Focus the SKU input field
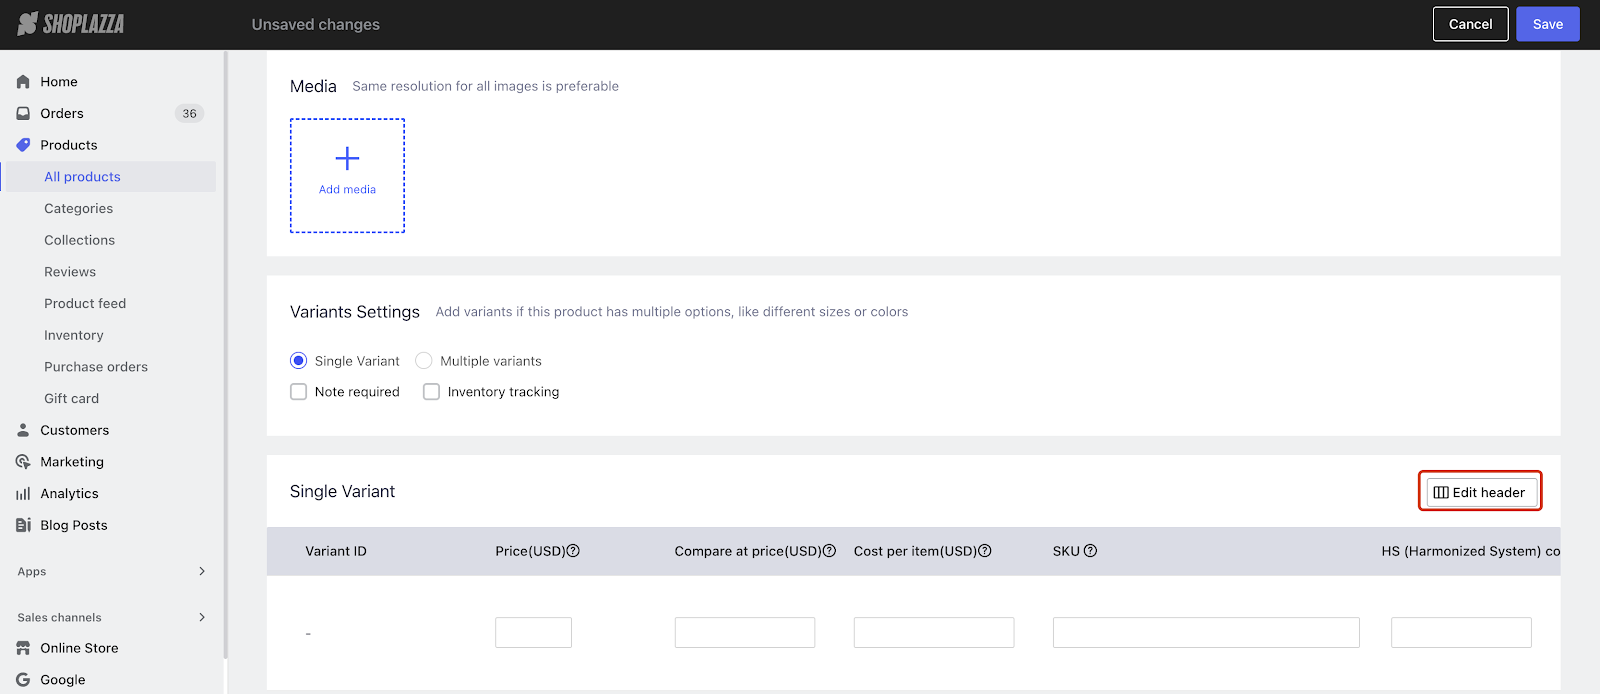1600x694 pixels. click(1206, 632)
